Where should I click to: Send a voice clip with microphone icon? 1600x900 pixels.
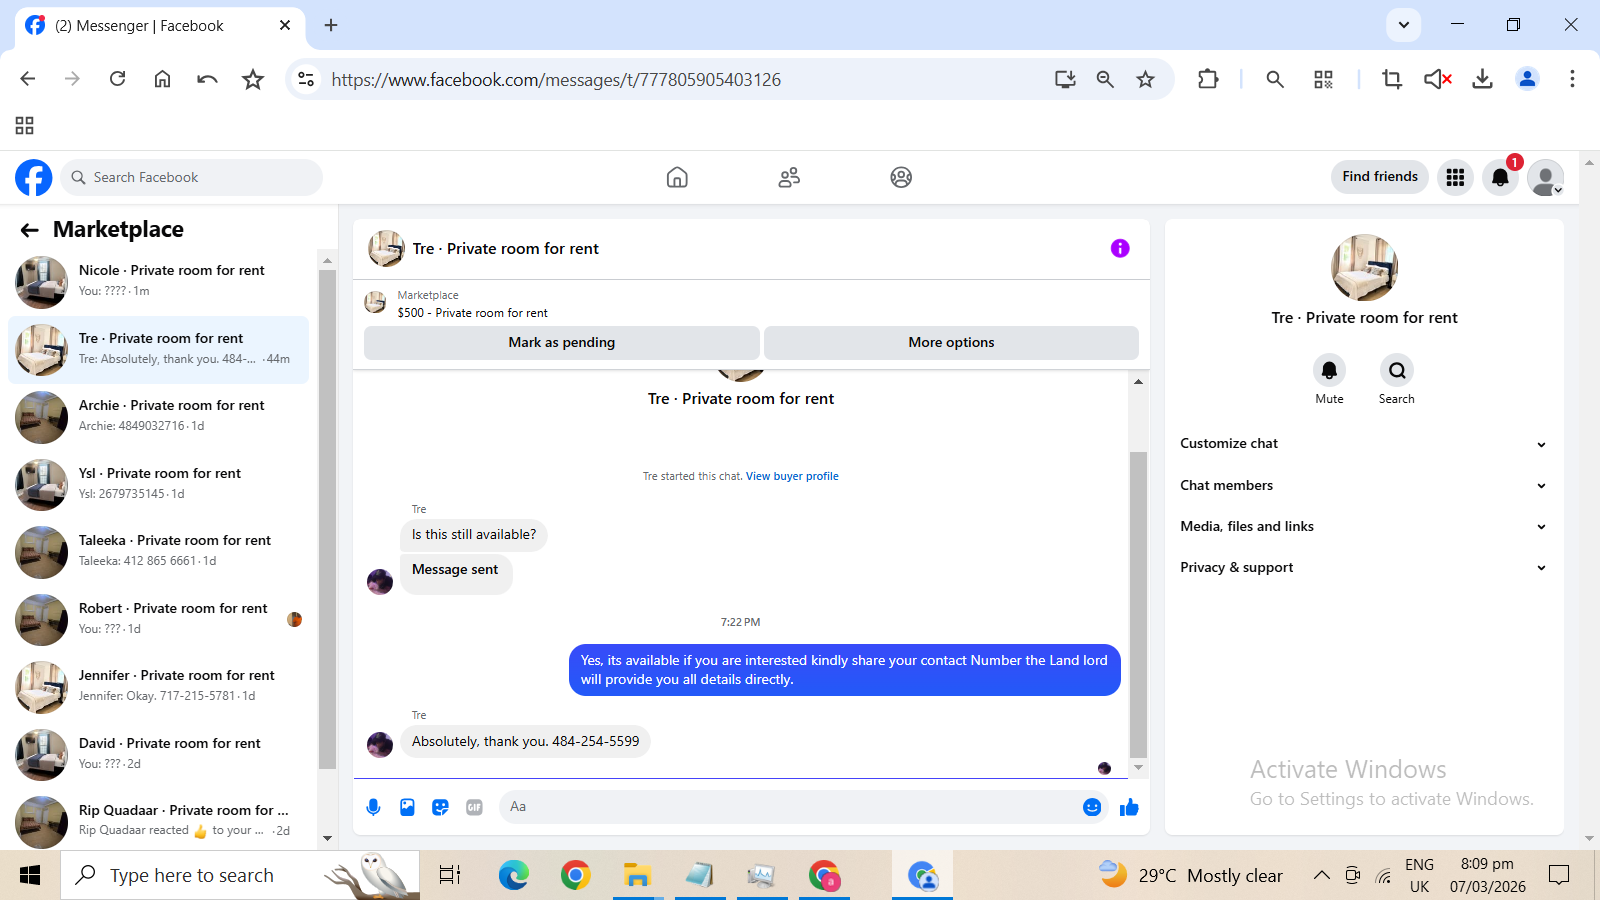coord(373,807)
